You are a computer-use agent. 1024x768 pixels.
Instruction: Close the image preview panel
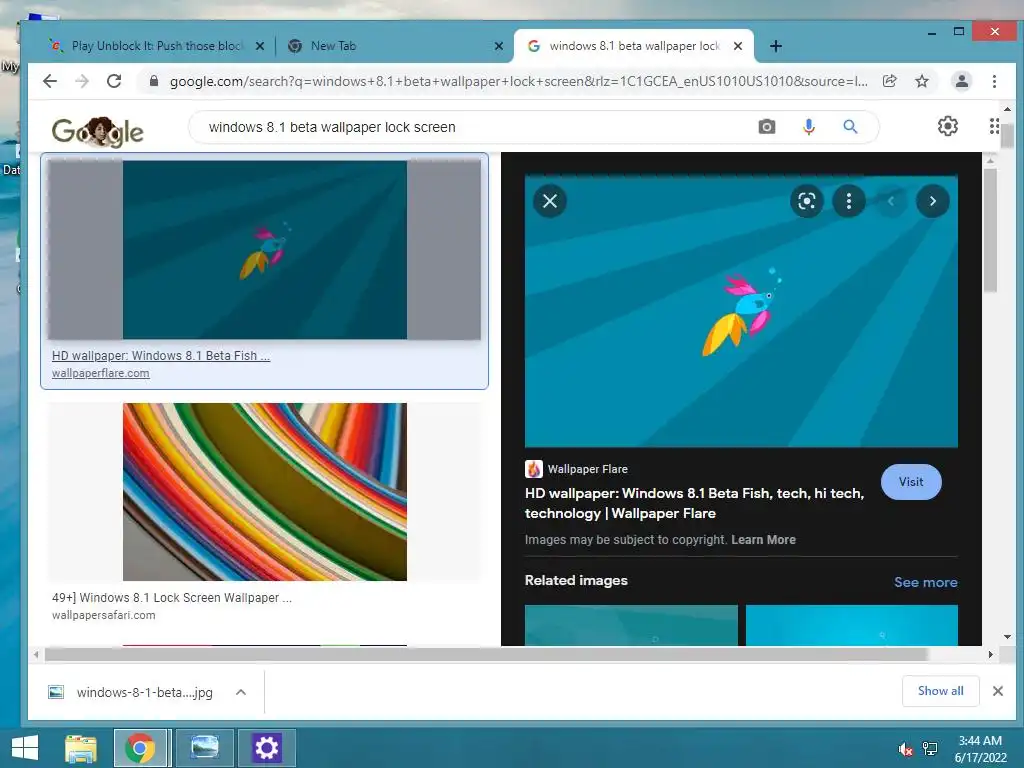point(550,201)
